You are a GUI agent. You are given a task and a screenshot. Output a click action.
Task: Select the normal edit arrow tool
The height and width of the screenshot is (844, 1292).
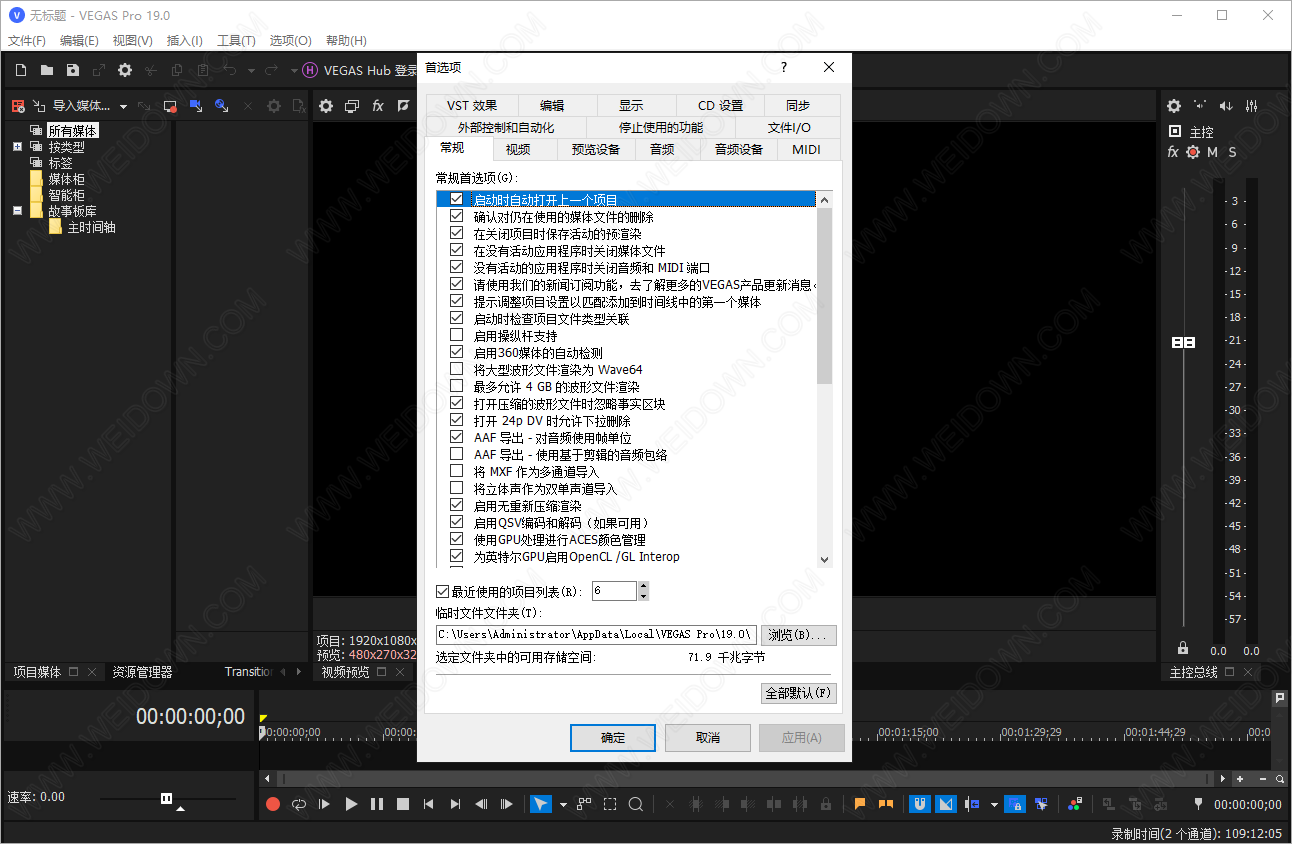point(540,804)
